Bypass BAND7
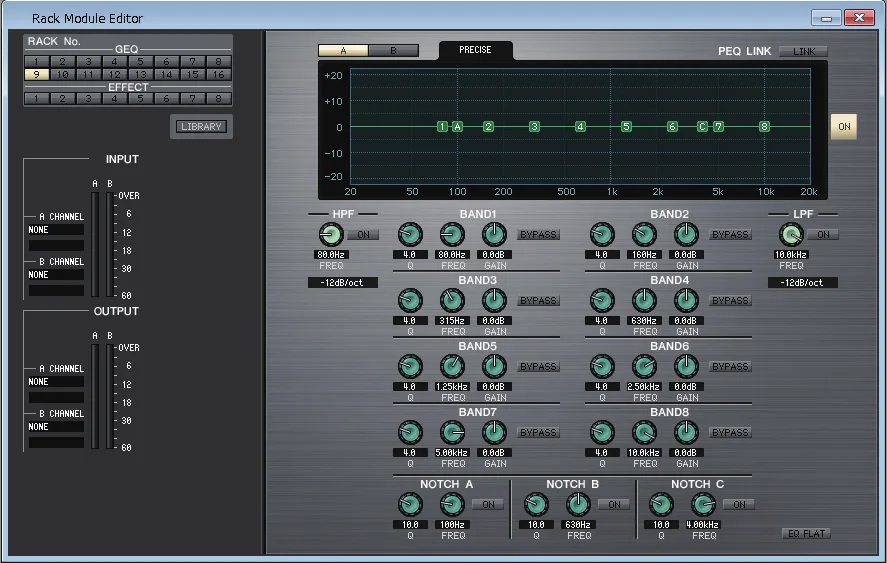 tap(538, 432)
